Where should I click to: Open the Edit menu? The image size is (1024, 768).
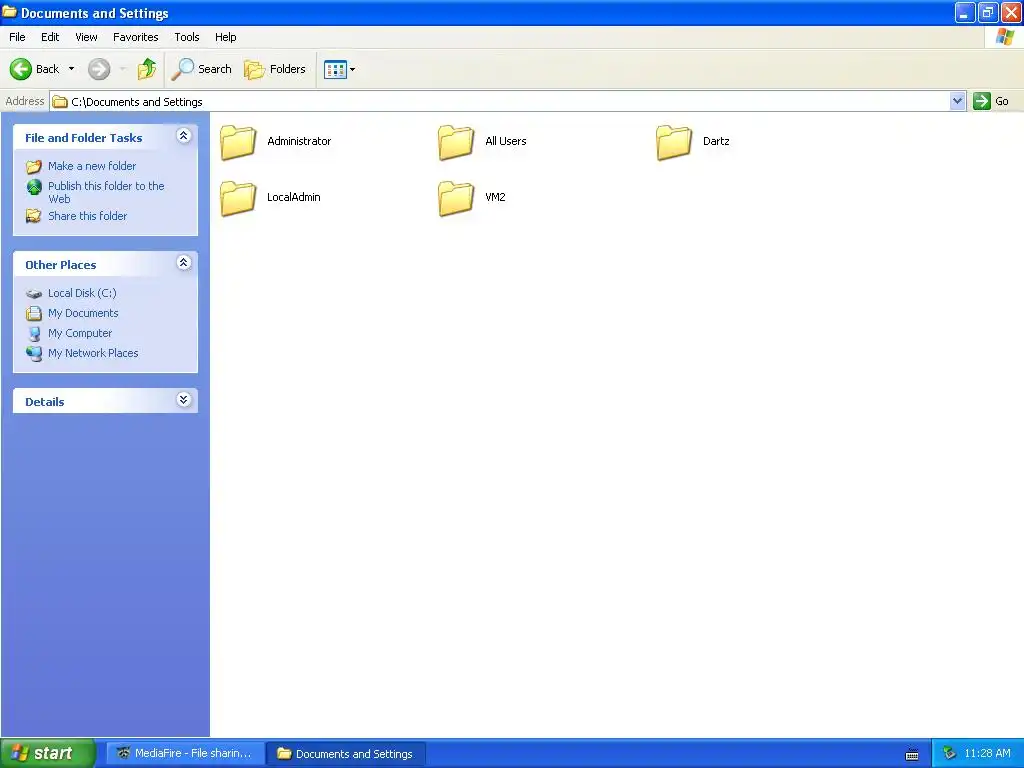[x=50, y=37]
